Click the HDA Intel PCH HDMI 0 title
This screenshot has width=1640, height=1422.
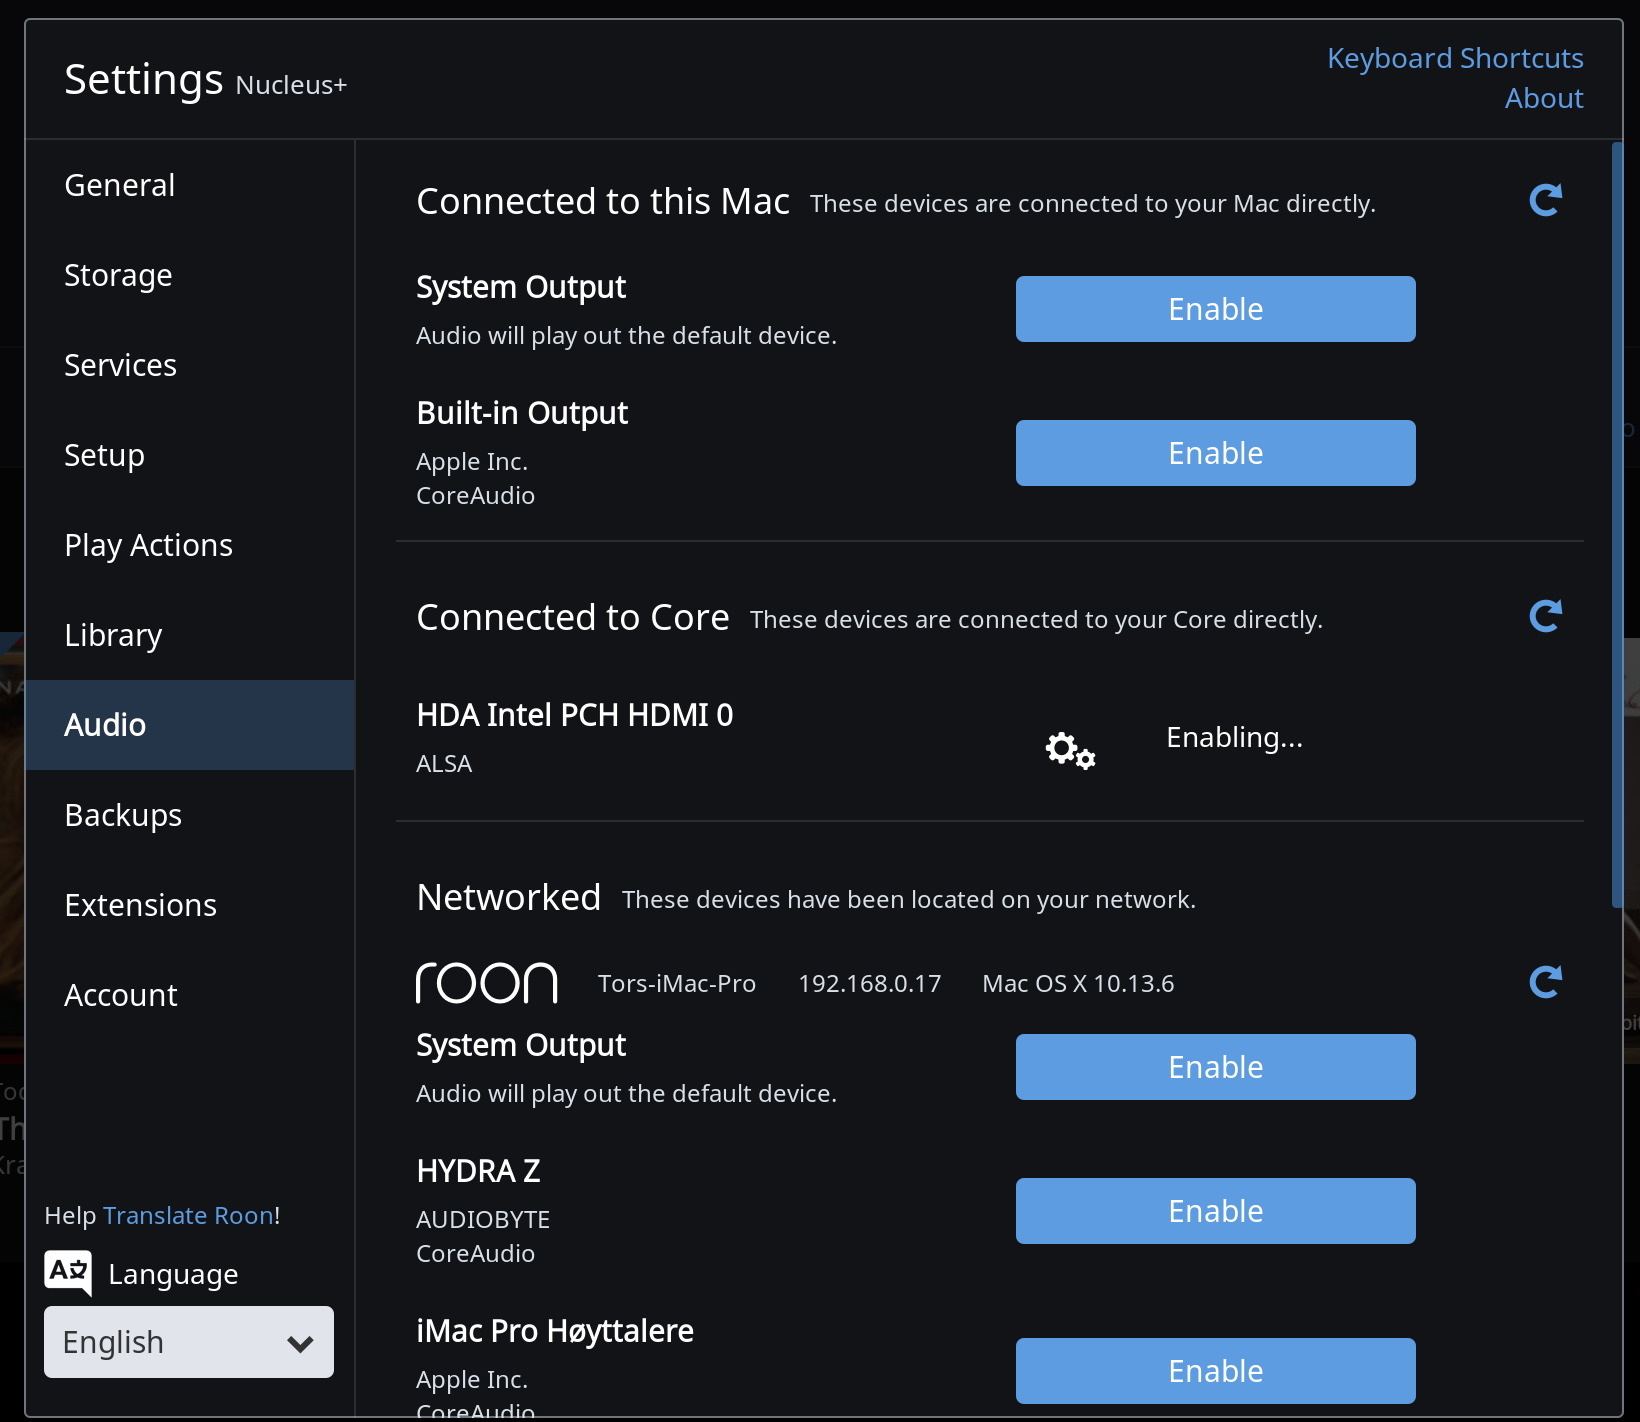coord(575,715)
